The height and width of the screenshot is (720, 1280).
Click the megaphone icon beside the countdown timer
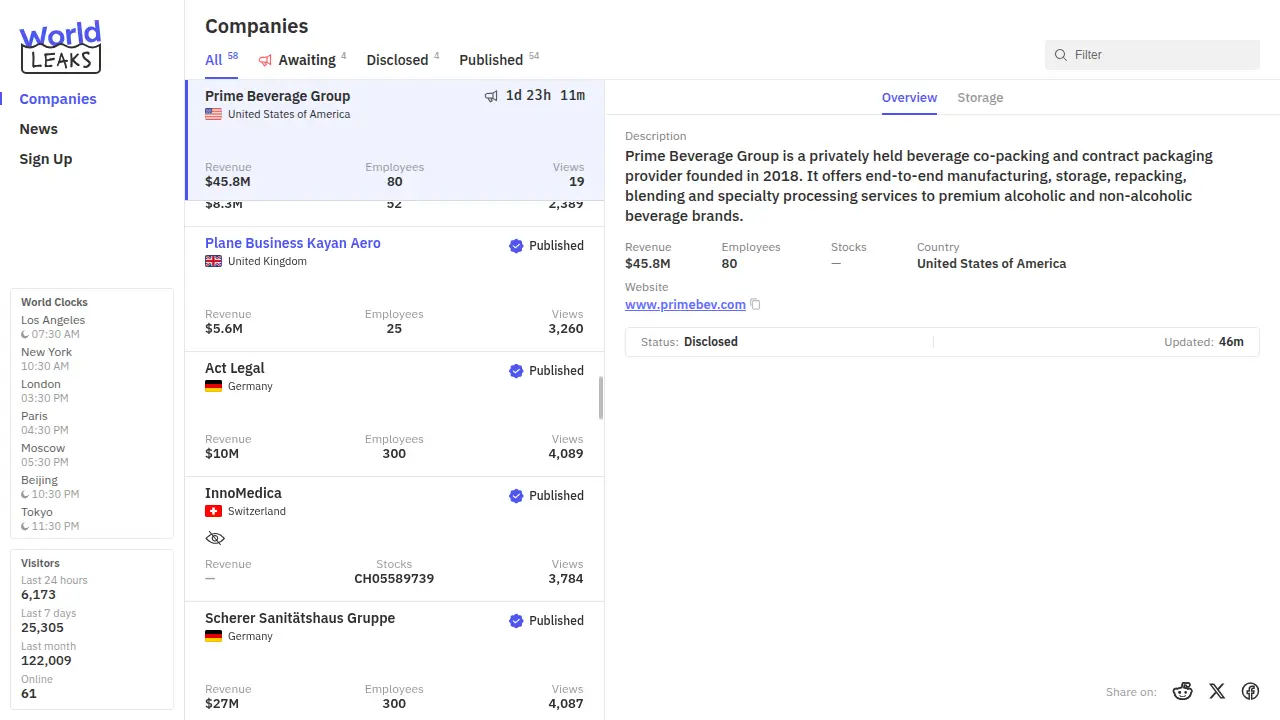(x=491, y=96)
